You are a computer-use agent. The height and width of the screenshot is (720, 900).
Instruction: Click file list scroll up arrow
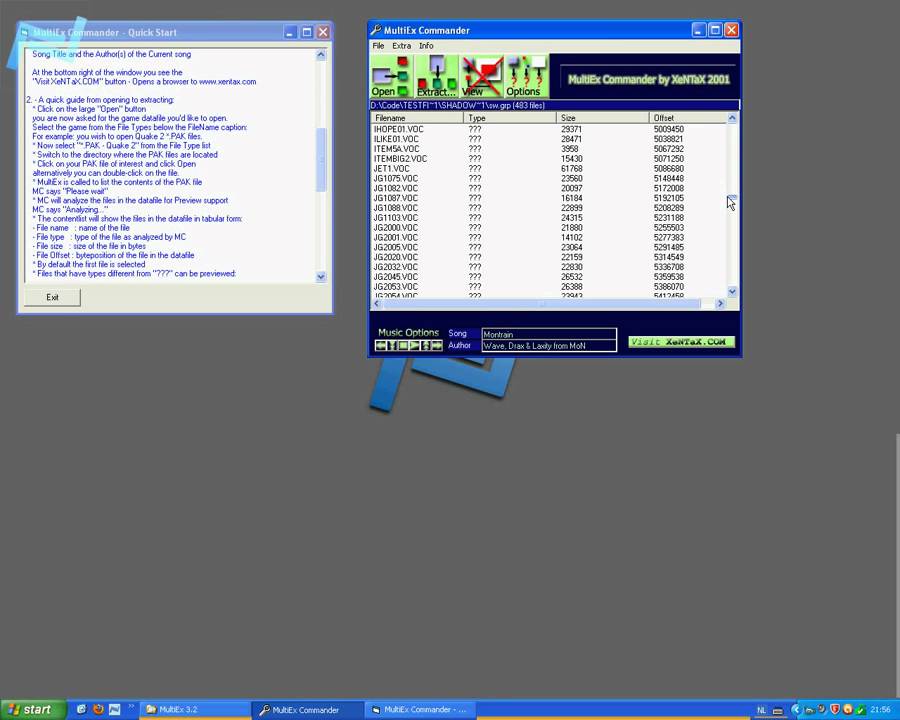(732, 118)
